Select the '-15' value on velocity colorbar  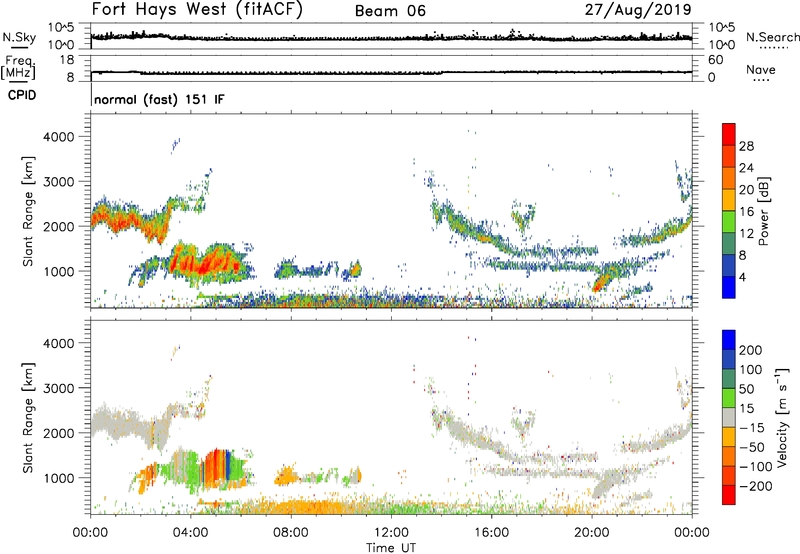752,427
